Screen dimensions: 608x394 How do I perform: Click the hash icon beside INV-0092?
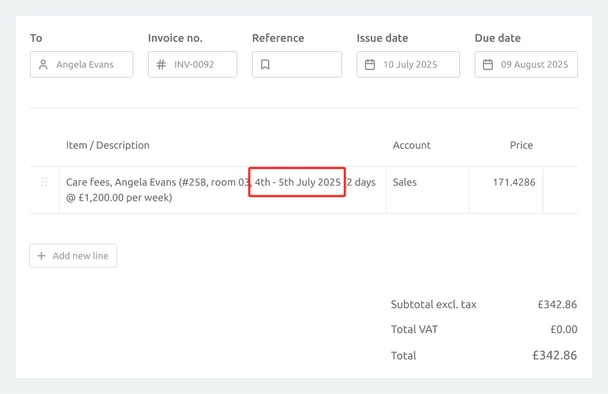point(161,64)
